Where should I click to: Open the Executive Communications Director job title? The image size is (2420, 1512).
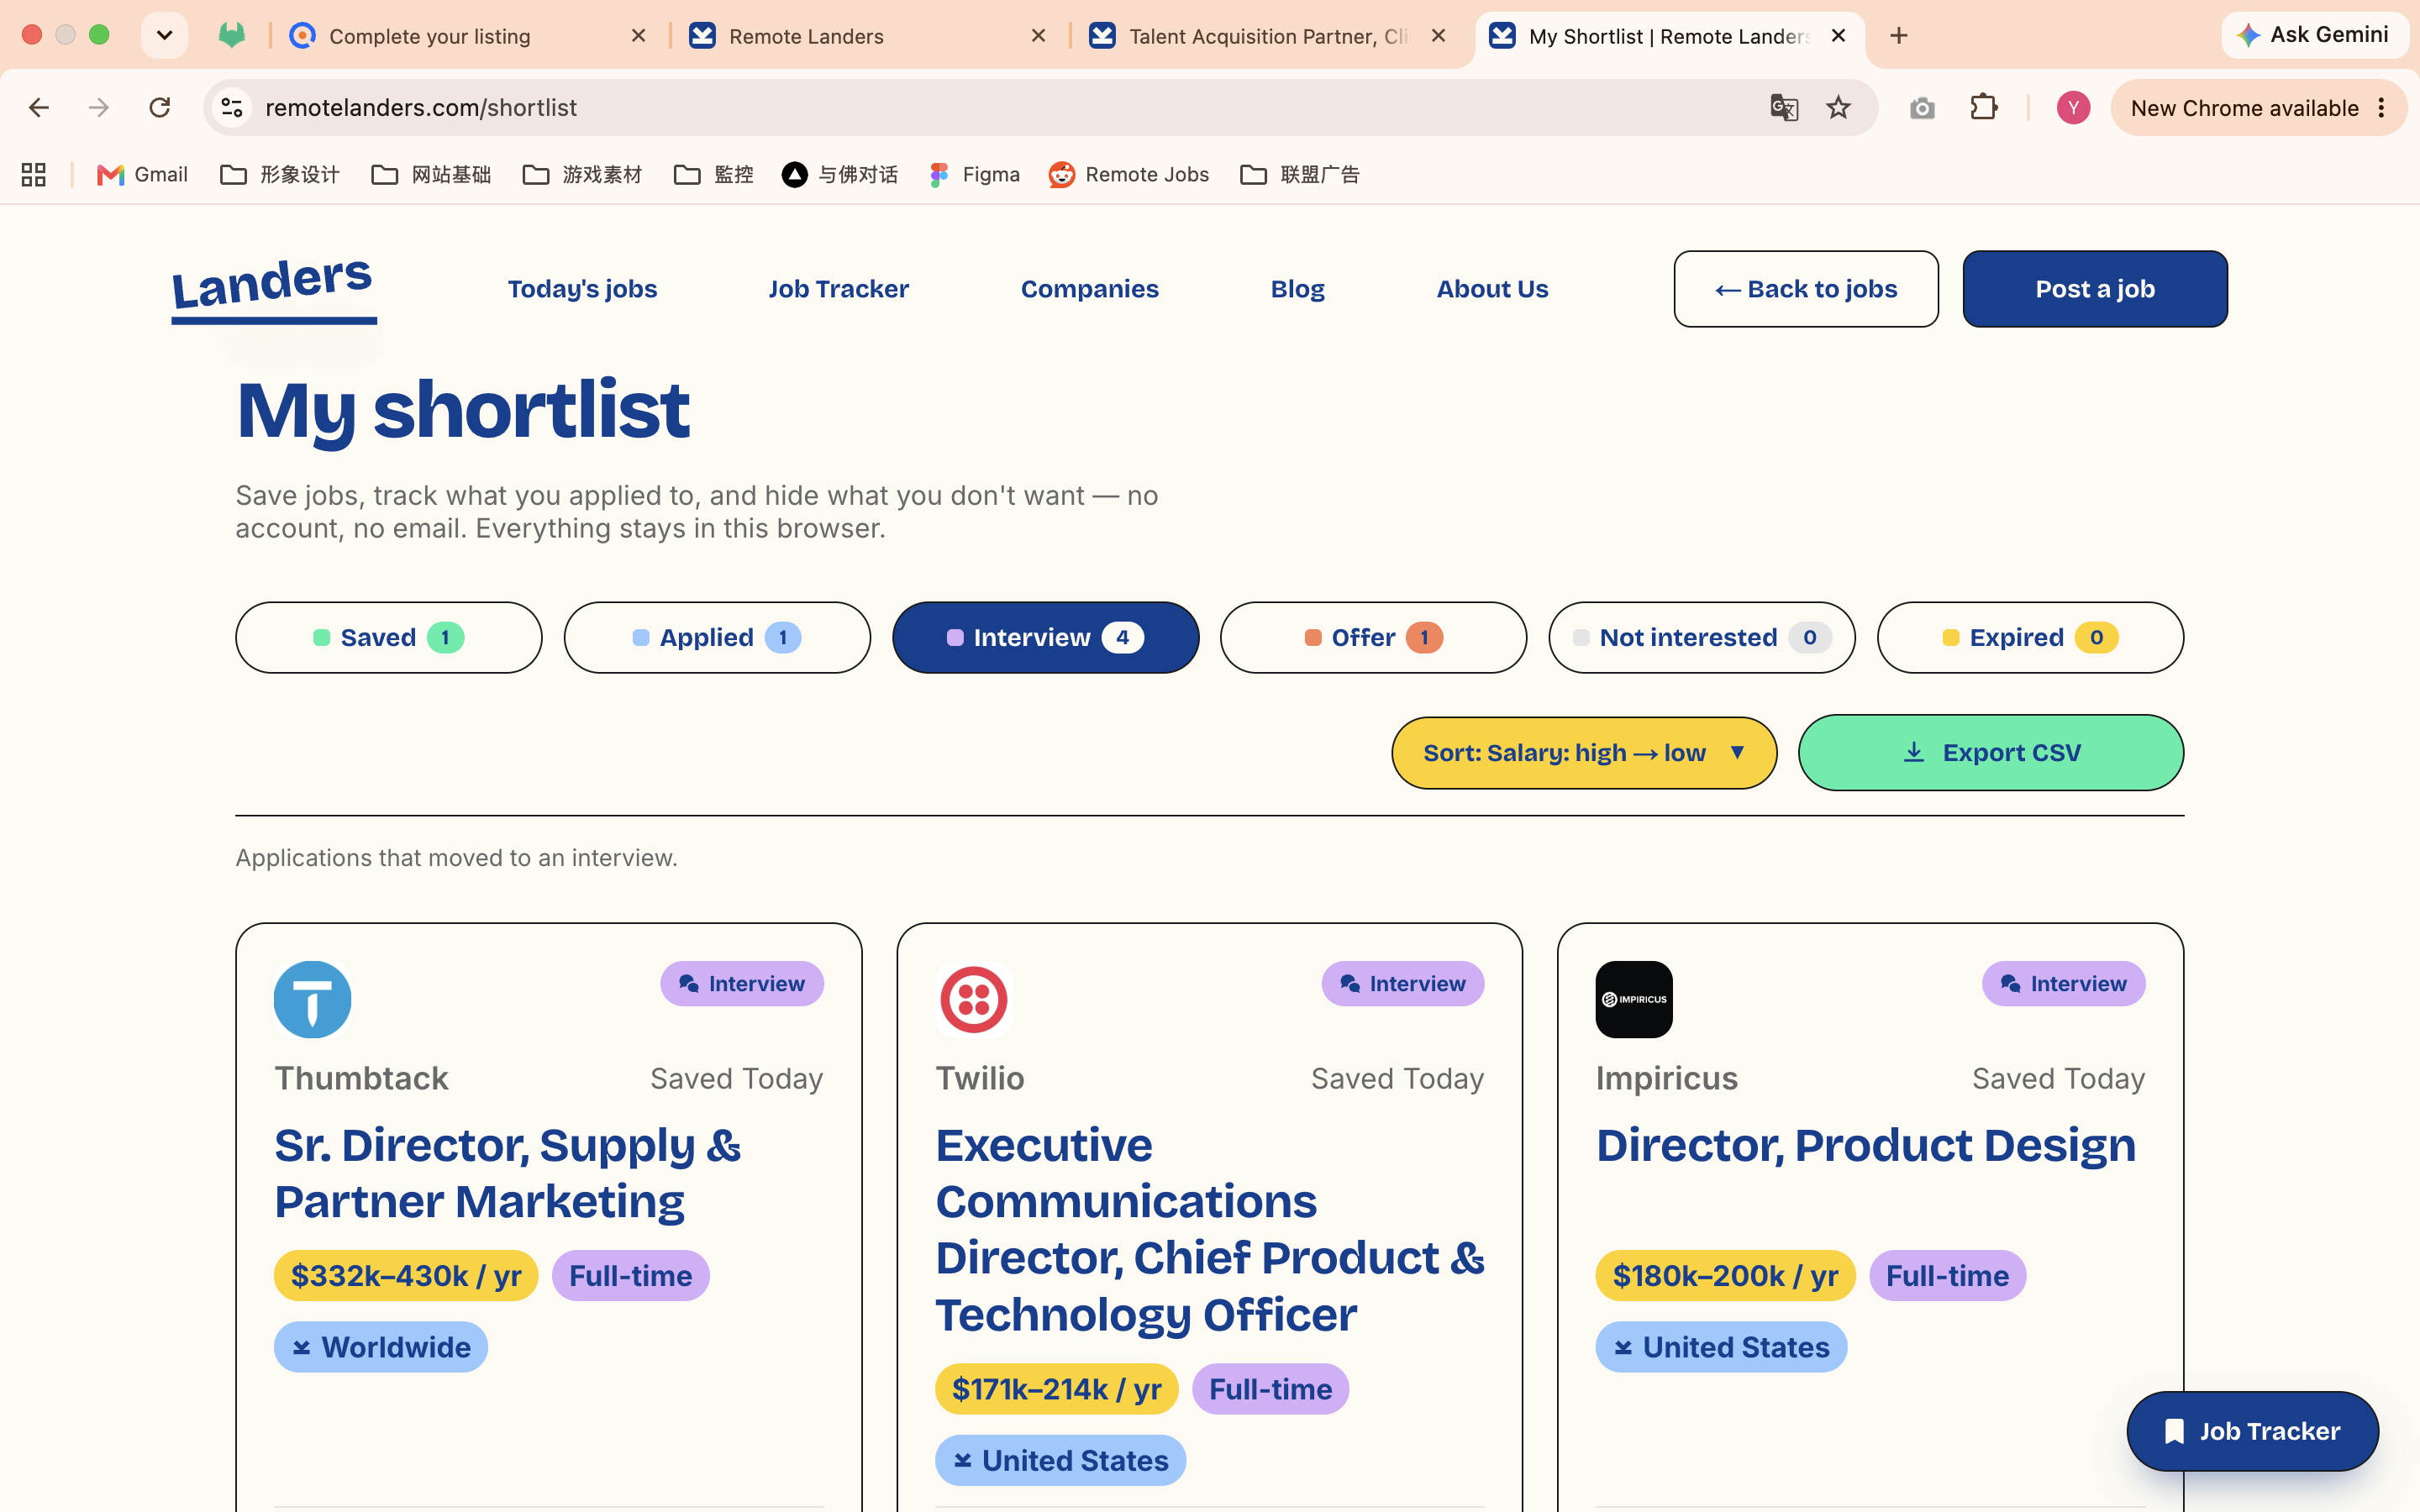point(1210,1229)
